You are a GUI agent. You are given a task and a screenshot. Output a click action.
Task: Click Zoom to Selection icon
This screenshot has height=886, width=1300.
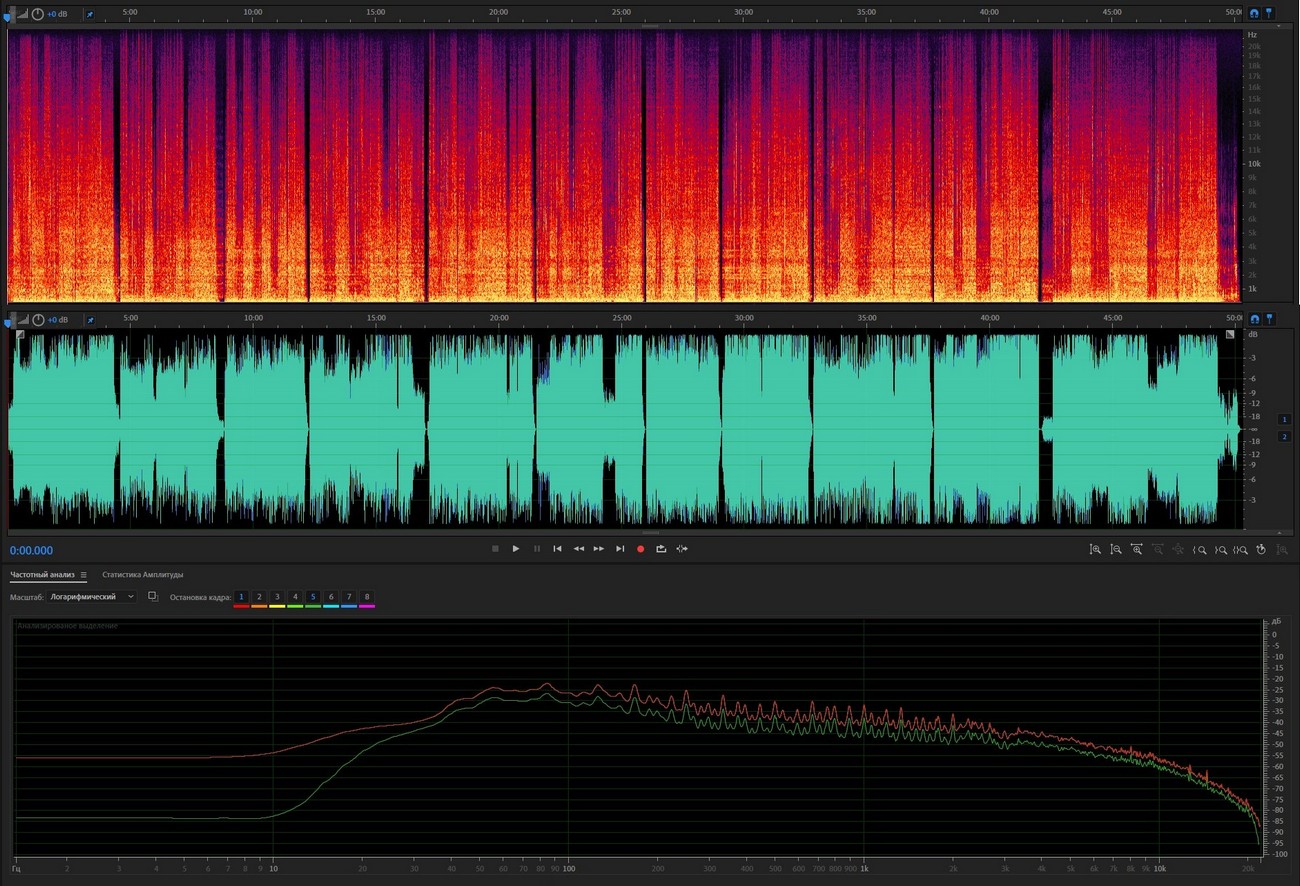[x=1241, y=549]
